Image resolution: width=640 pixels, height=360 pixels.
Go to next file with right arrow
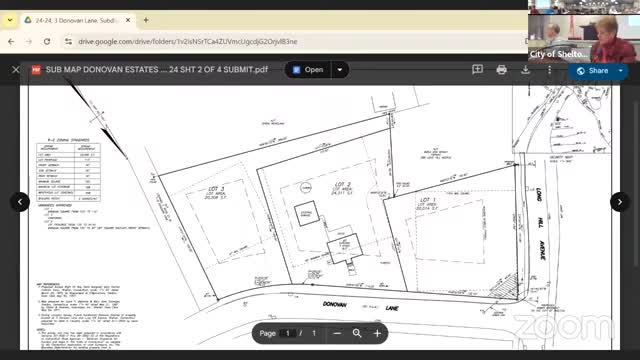click(x=620, y=202)
